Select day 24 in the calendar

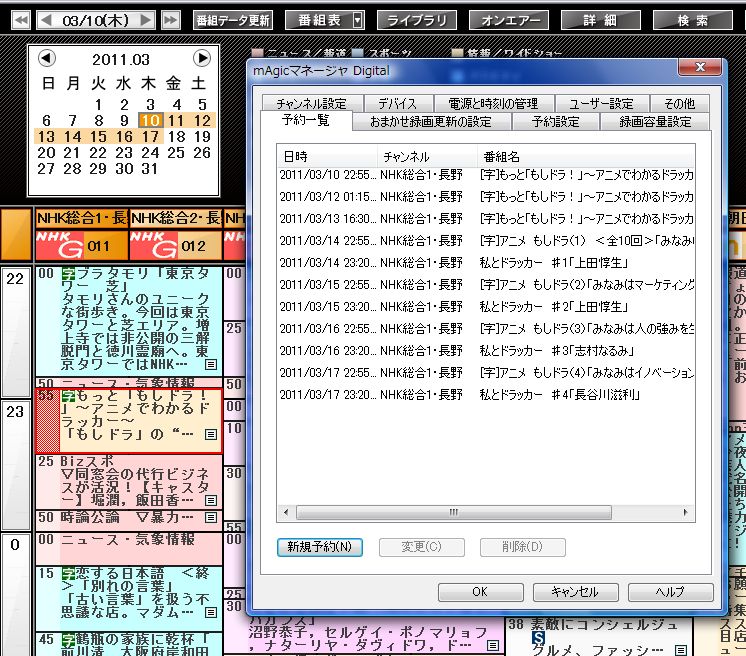coord(150,153)
